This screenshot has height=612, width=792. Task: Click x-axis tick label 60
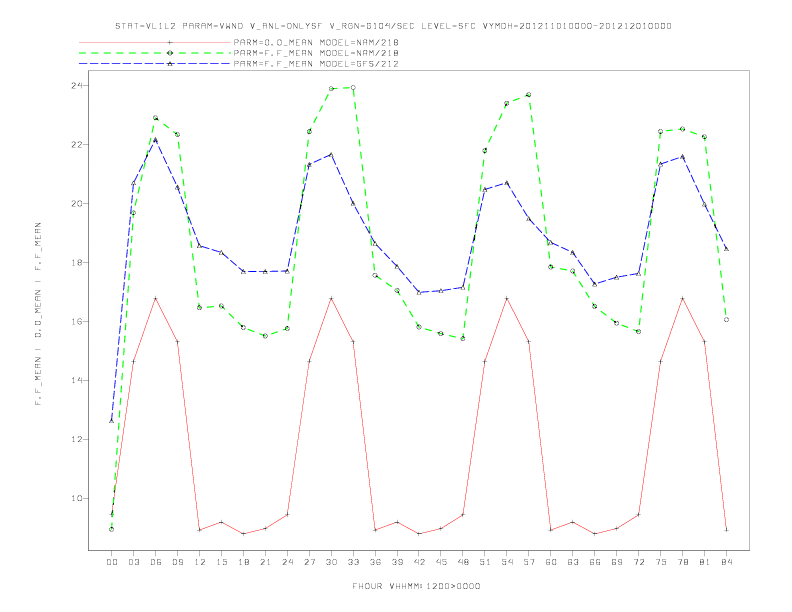551,562
